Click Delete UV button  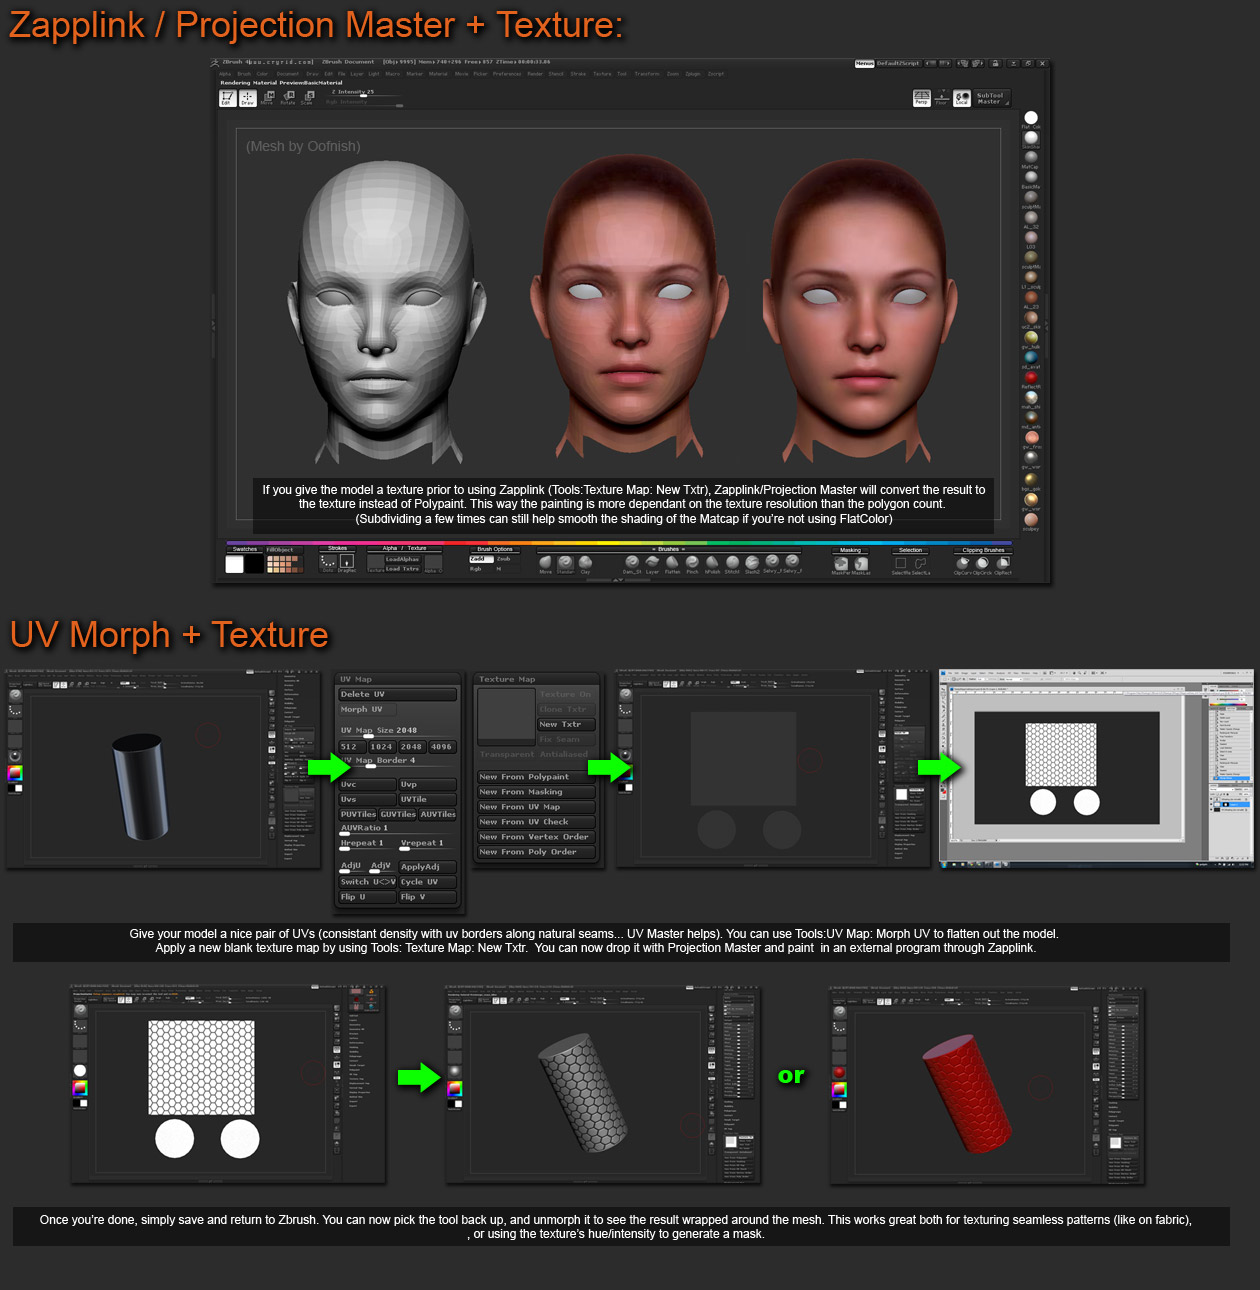pyautogui.click(x=398, y=694)
